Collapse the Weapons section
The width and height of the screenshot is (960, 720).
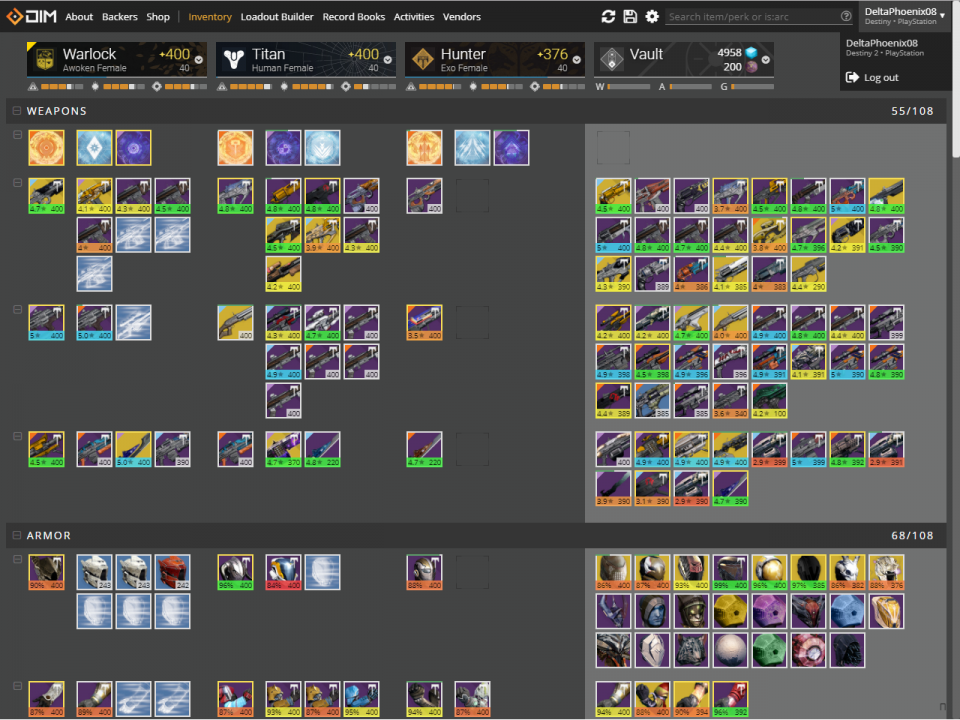18,111
